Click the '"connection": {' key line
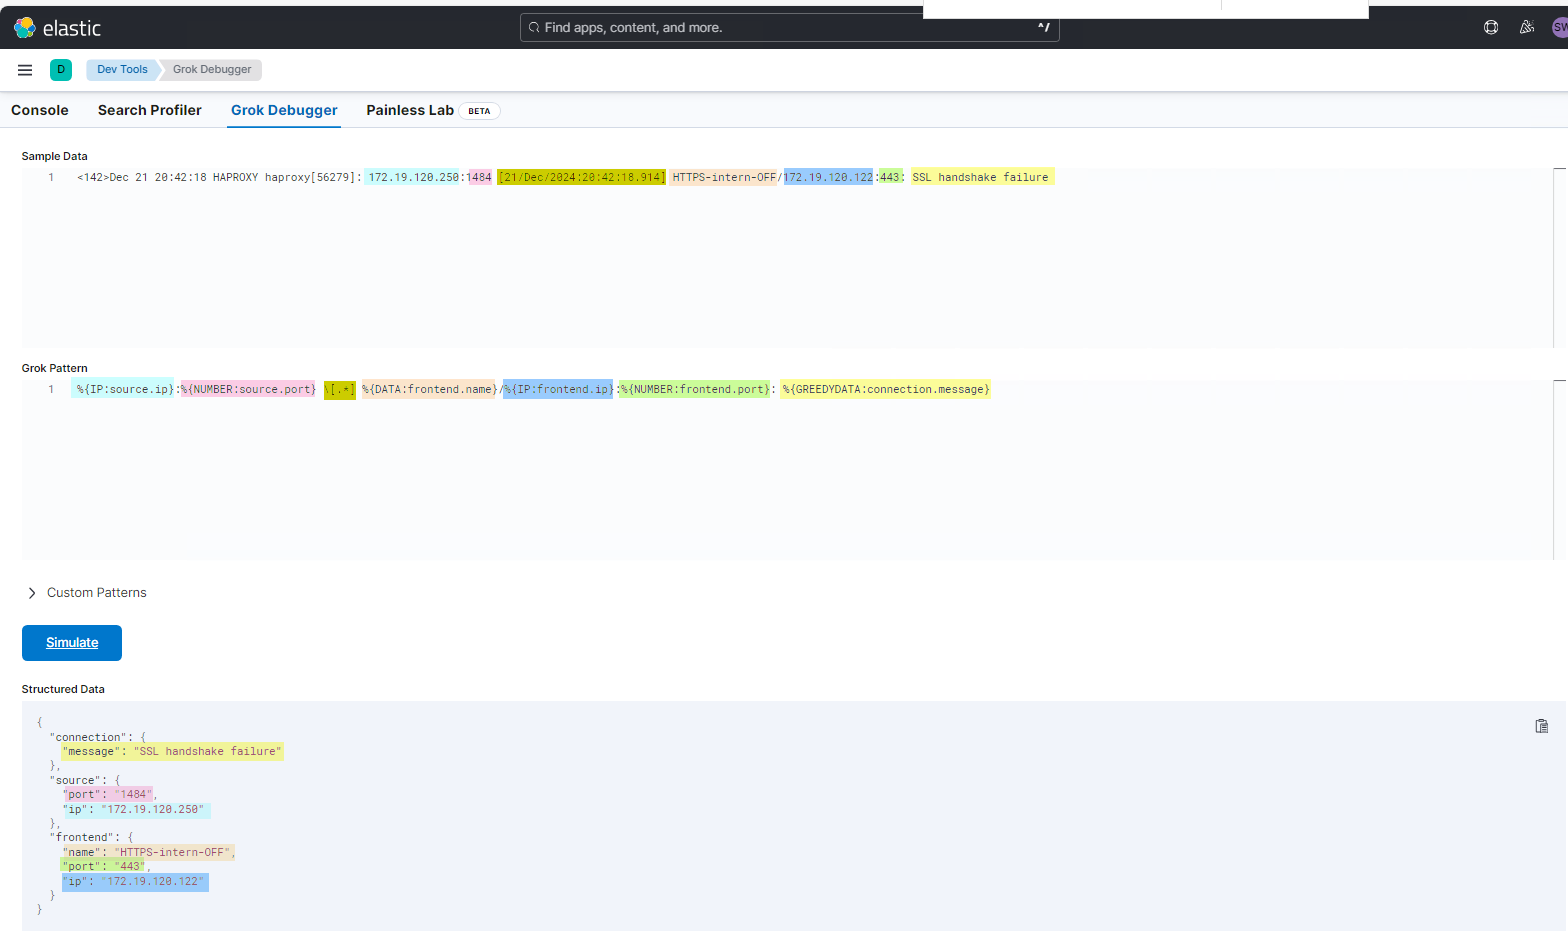Viewport: 1568px width, 945px height. pos(97,737)
